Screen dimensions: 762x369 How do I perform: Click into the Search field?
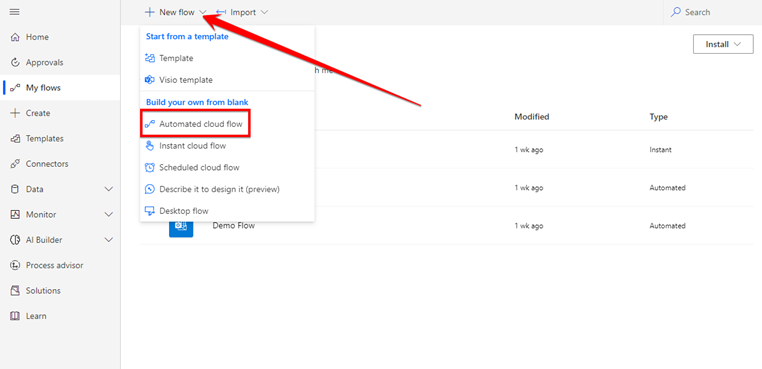click(712, 12)
